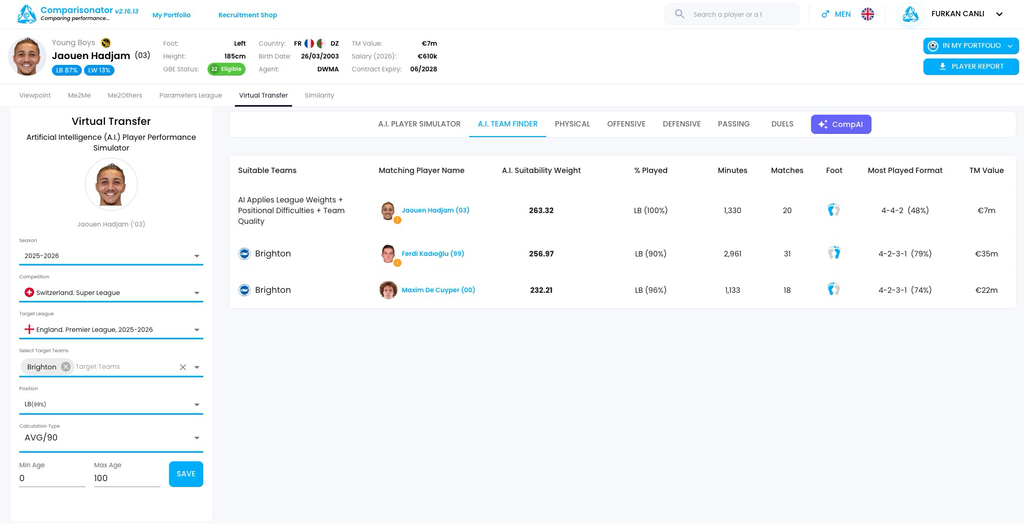Viewport: 1024px width, 529px height.
Task: Remove Brighton chip from target teams
Action: [x=65, y=366]
